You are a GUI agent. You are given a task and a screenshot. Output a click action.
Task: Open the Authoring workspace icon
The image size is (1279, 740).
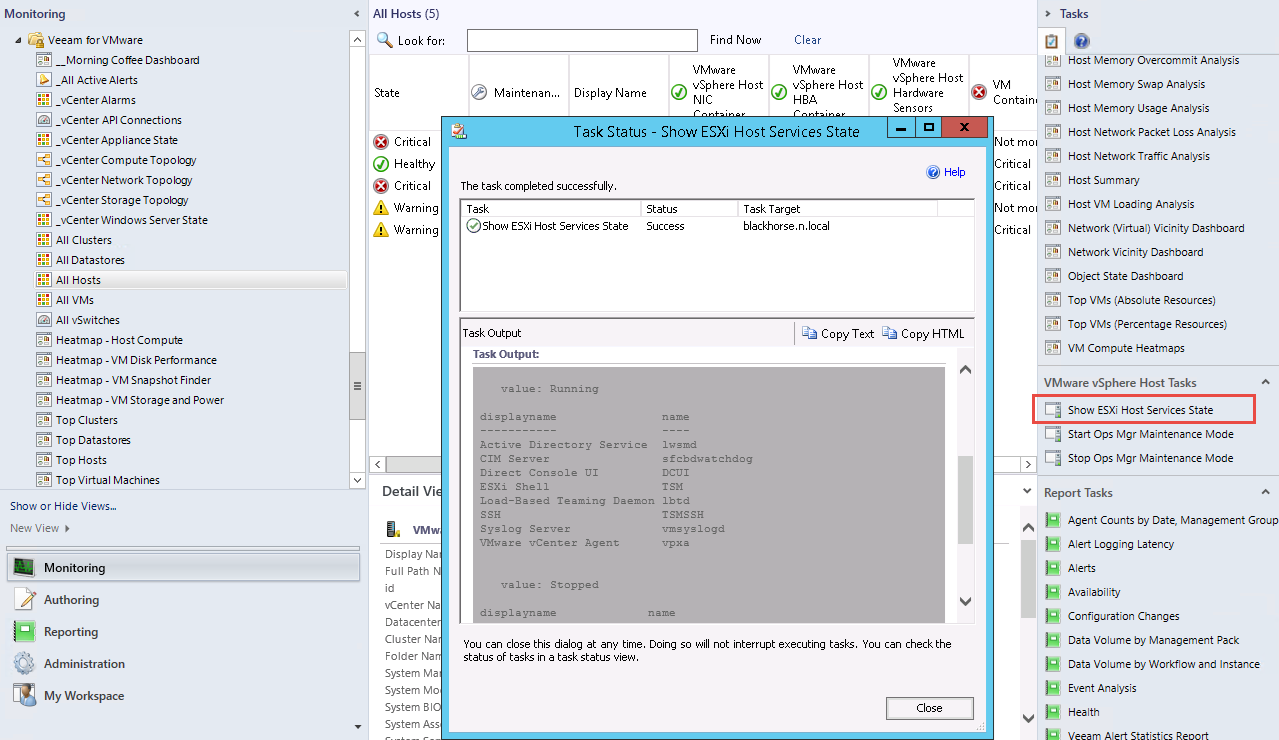coord(24,599)
